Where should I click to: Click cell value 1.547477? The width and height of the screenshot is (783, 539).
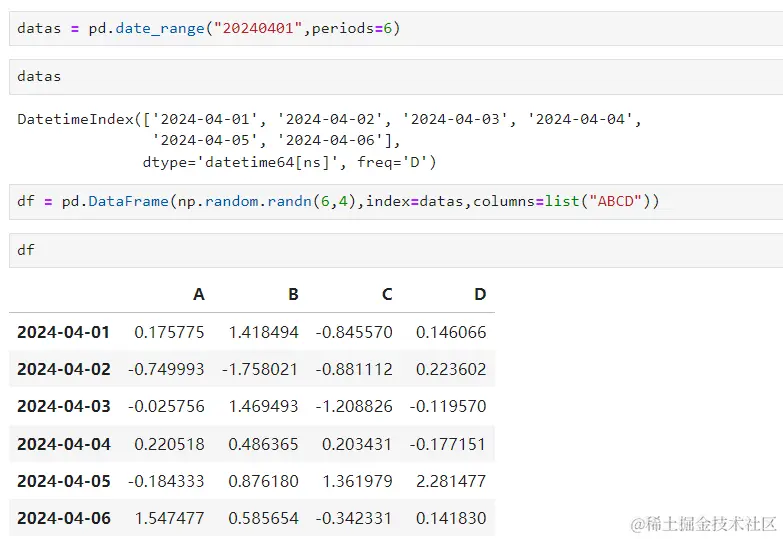(170, 518)
